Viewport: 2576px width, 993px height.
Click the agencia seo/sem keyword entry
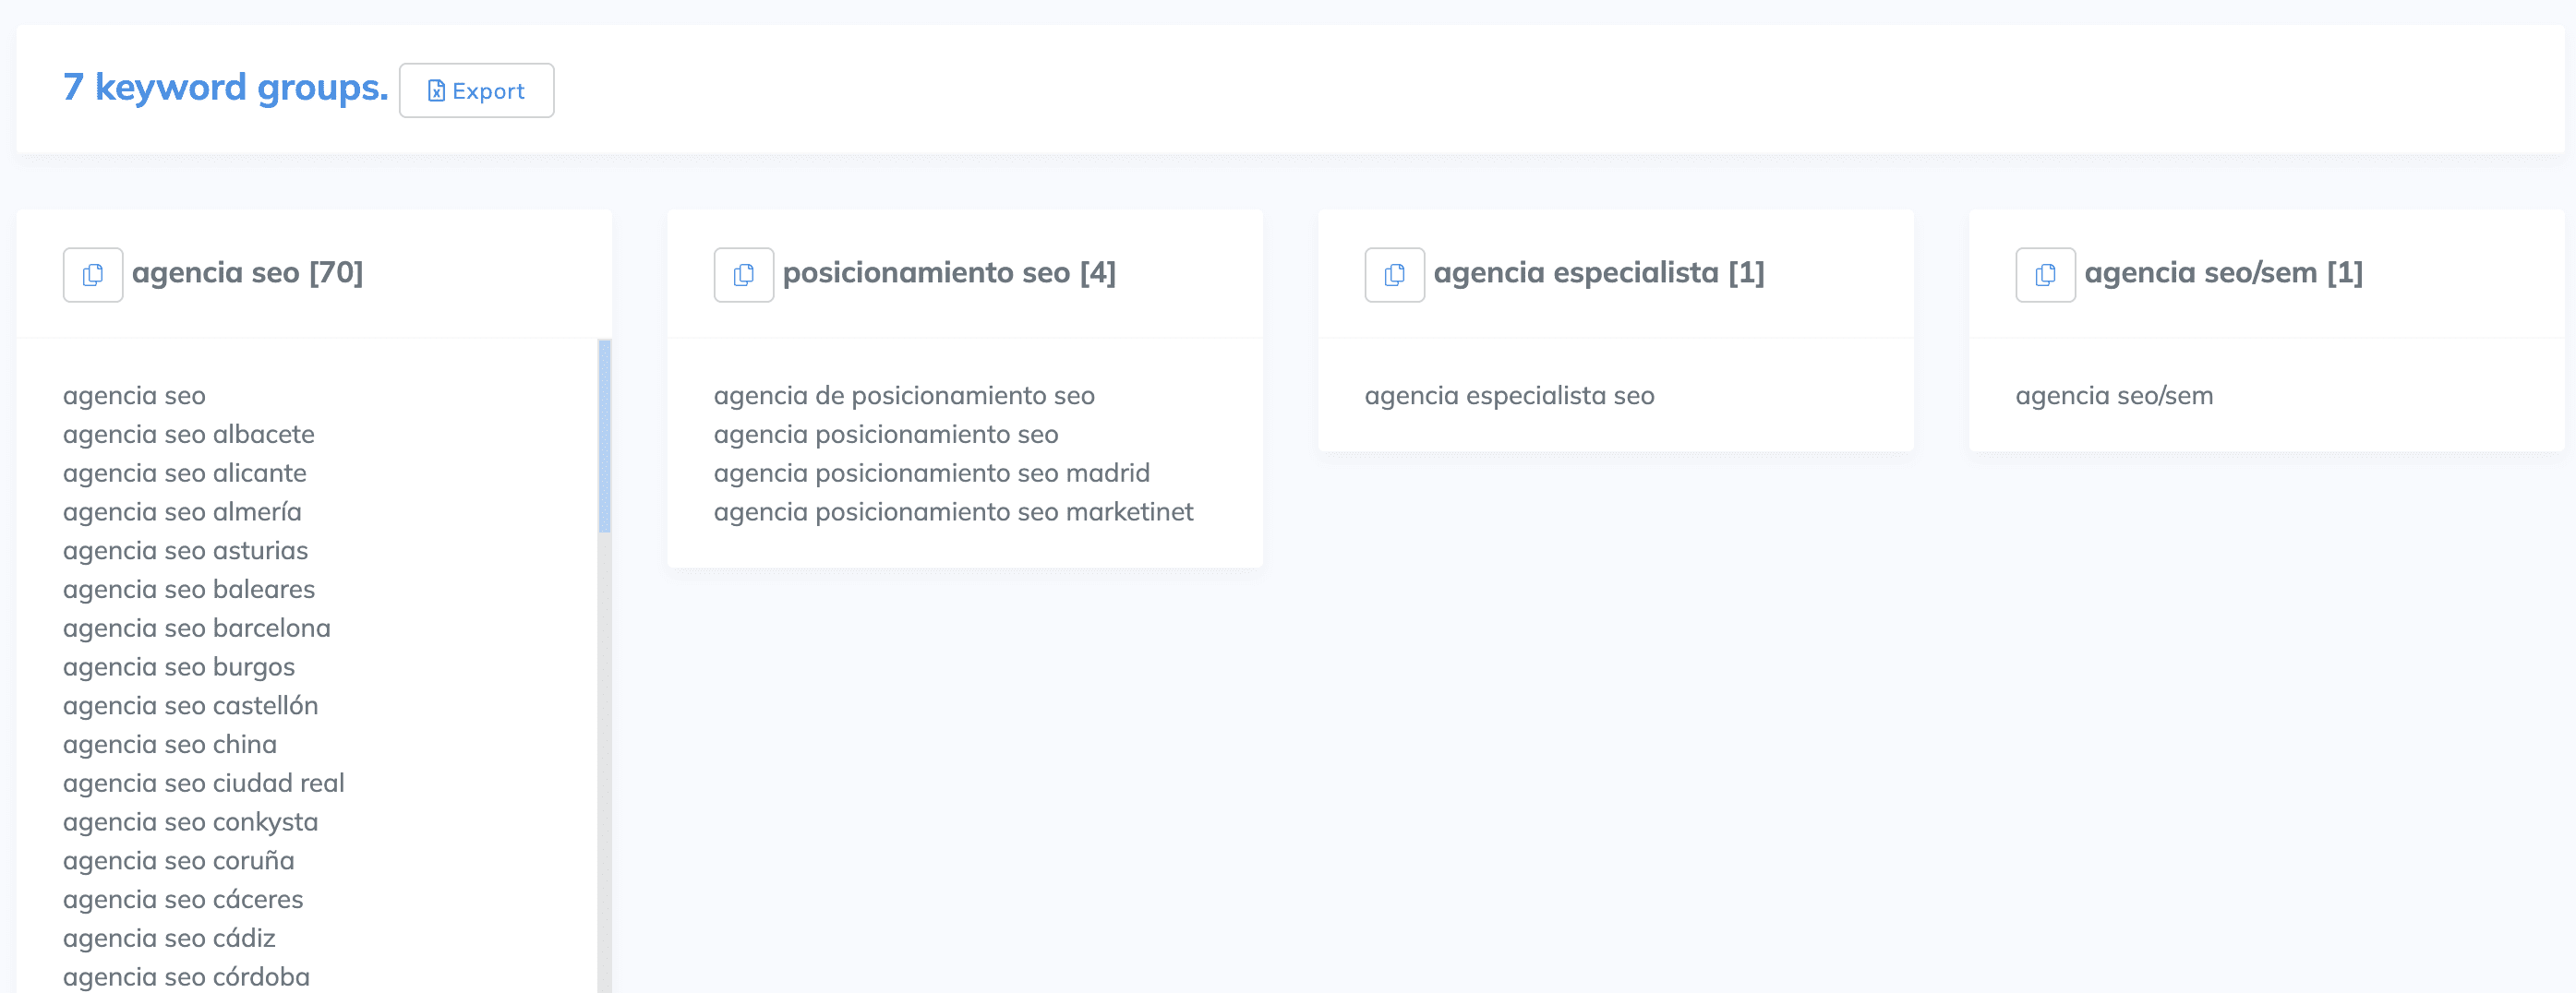coord(2114,396)
